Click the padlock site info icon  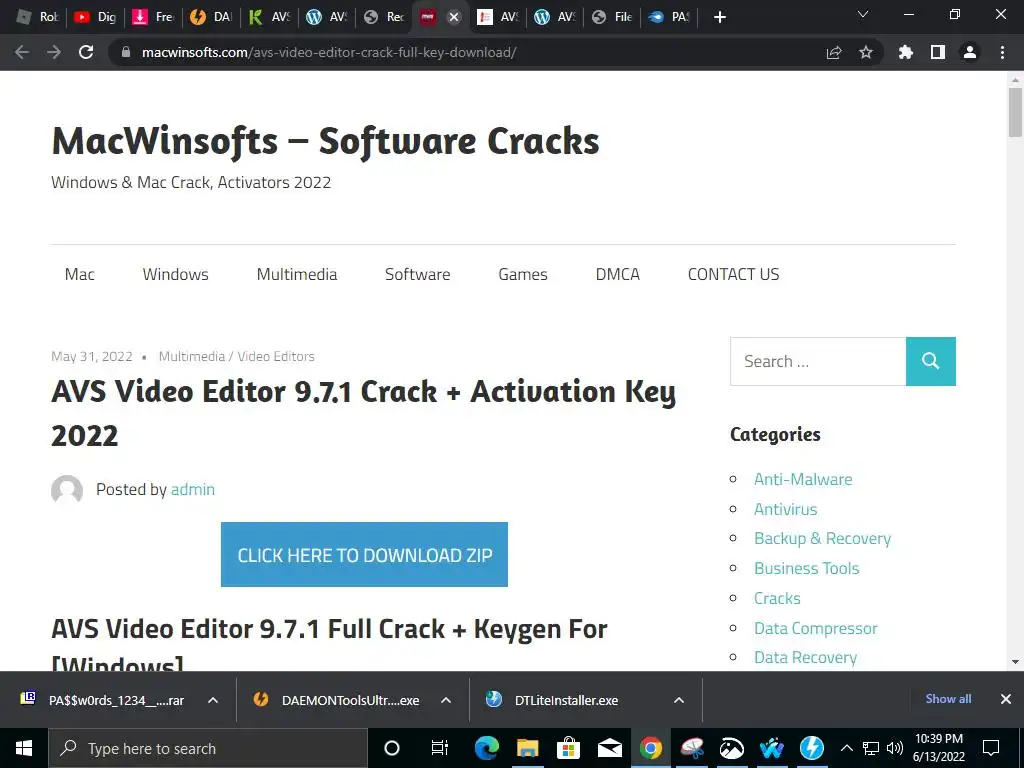tap(126, 52)
